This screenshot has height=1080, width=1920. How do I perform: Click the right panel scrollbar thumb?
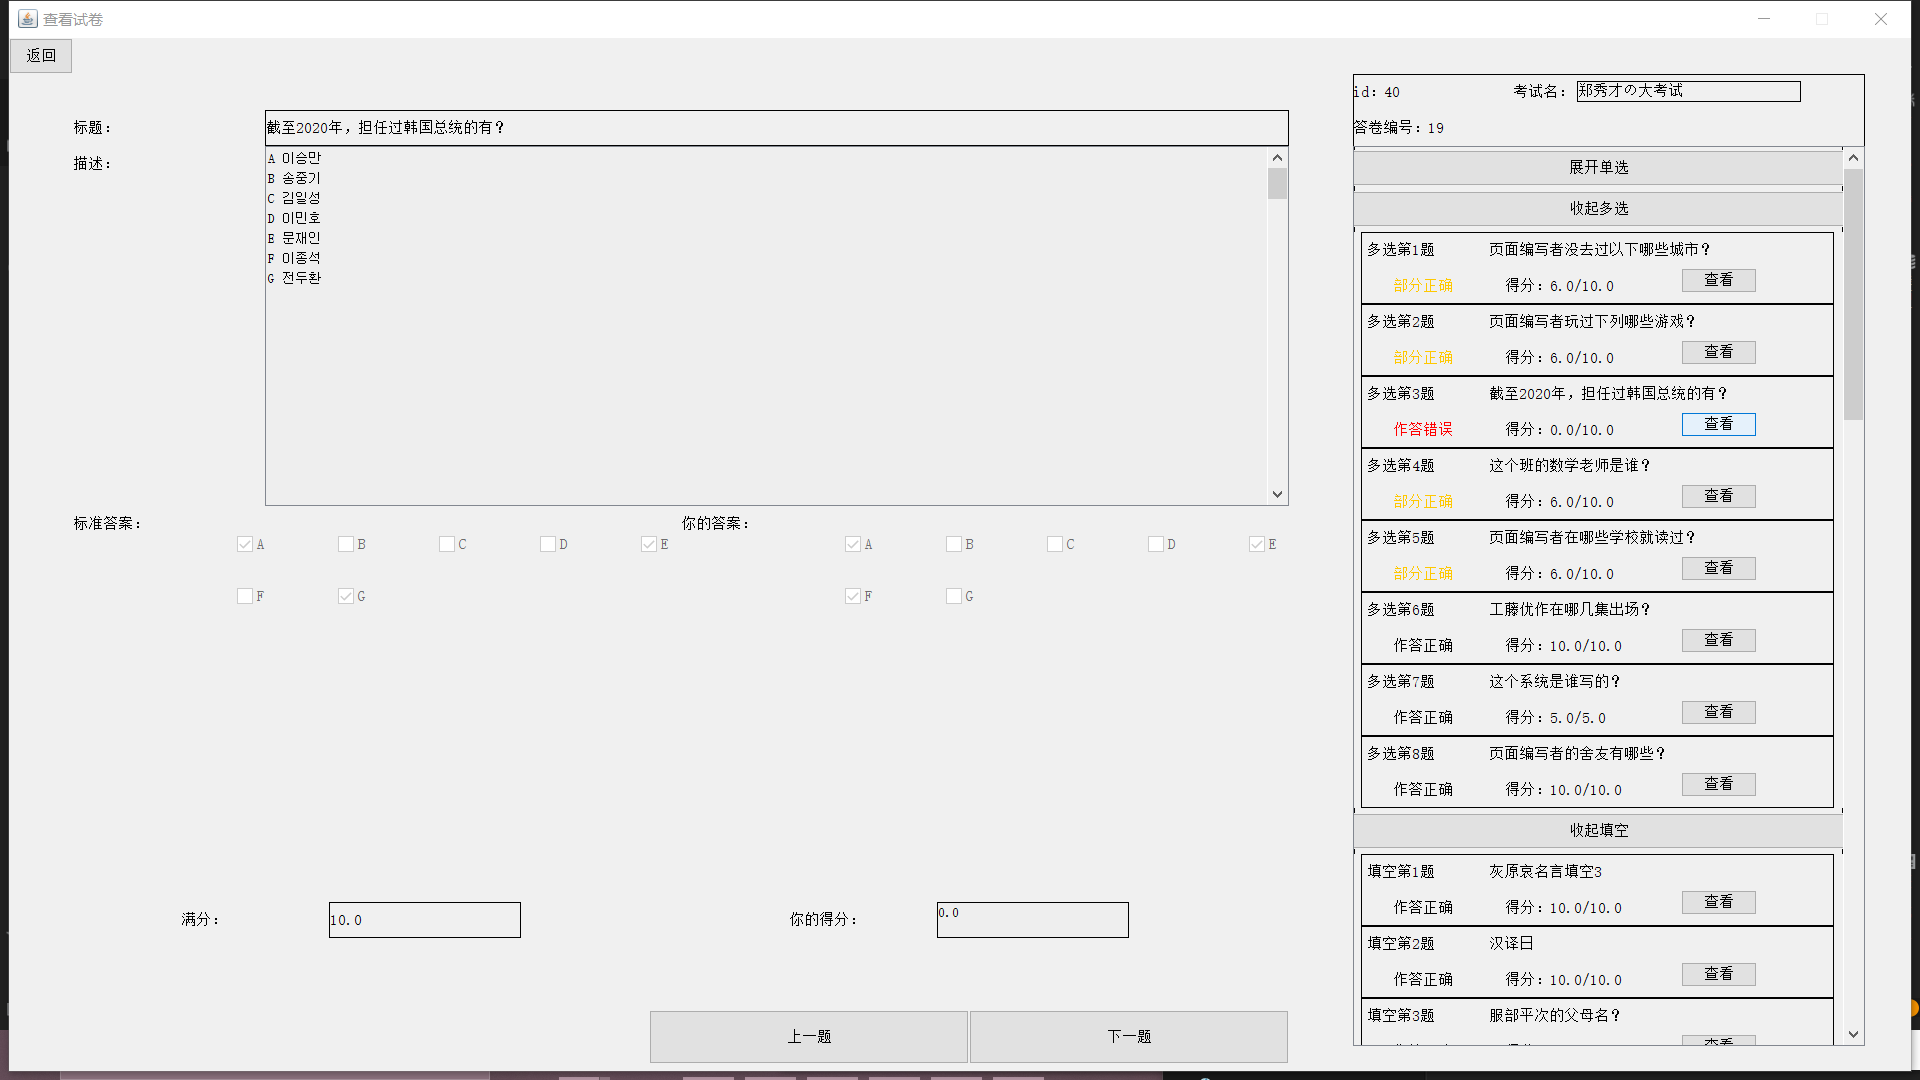(x=1853, y=294)
